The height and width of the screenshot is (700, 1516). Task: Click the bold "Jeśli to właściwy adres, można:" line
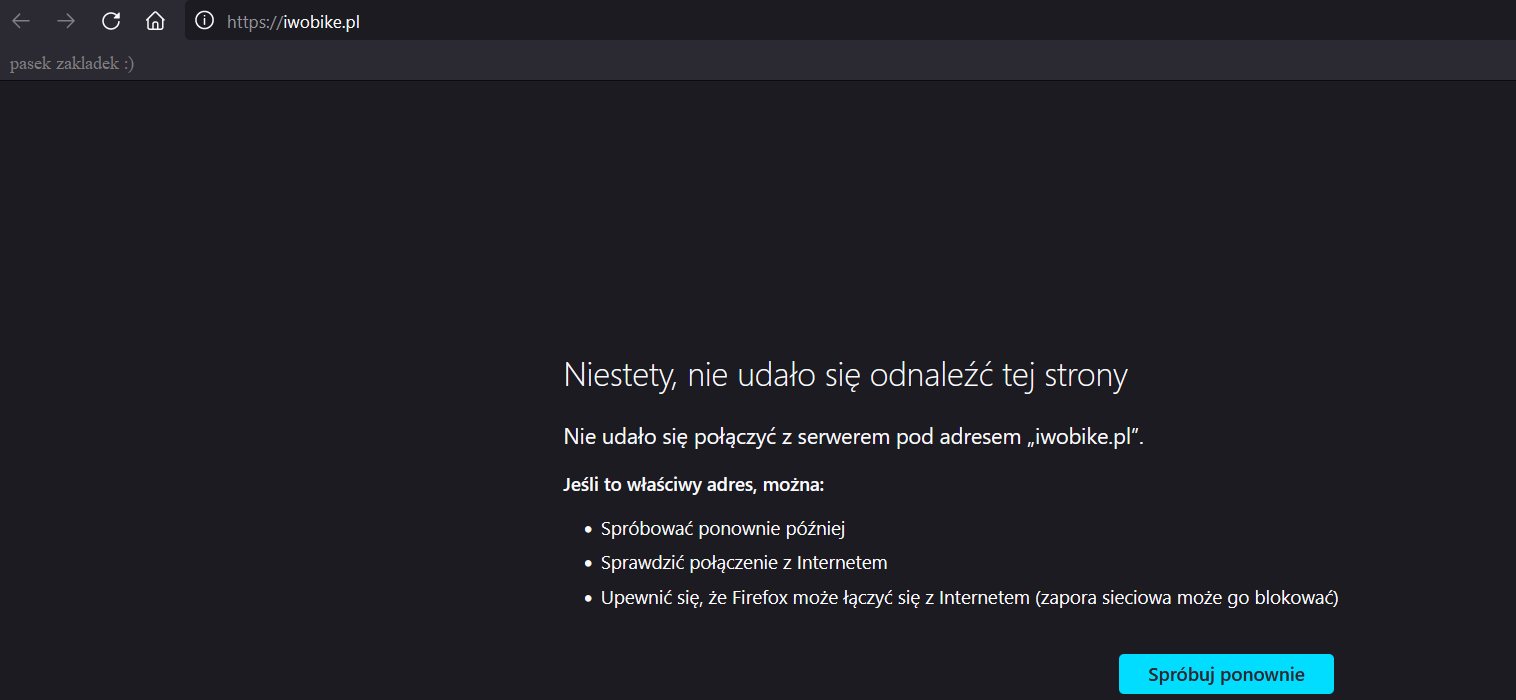(x=694, y=486)
